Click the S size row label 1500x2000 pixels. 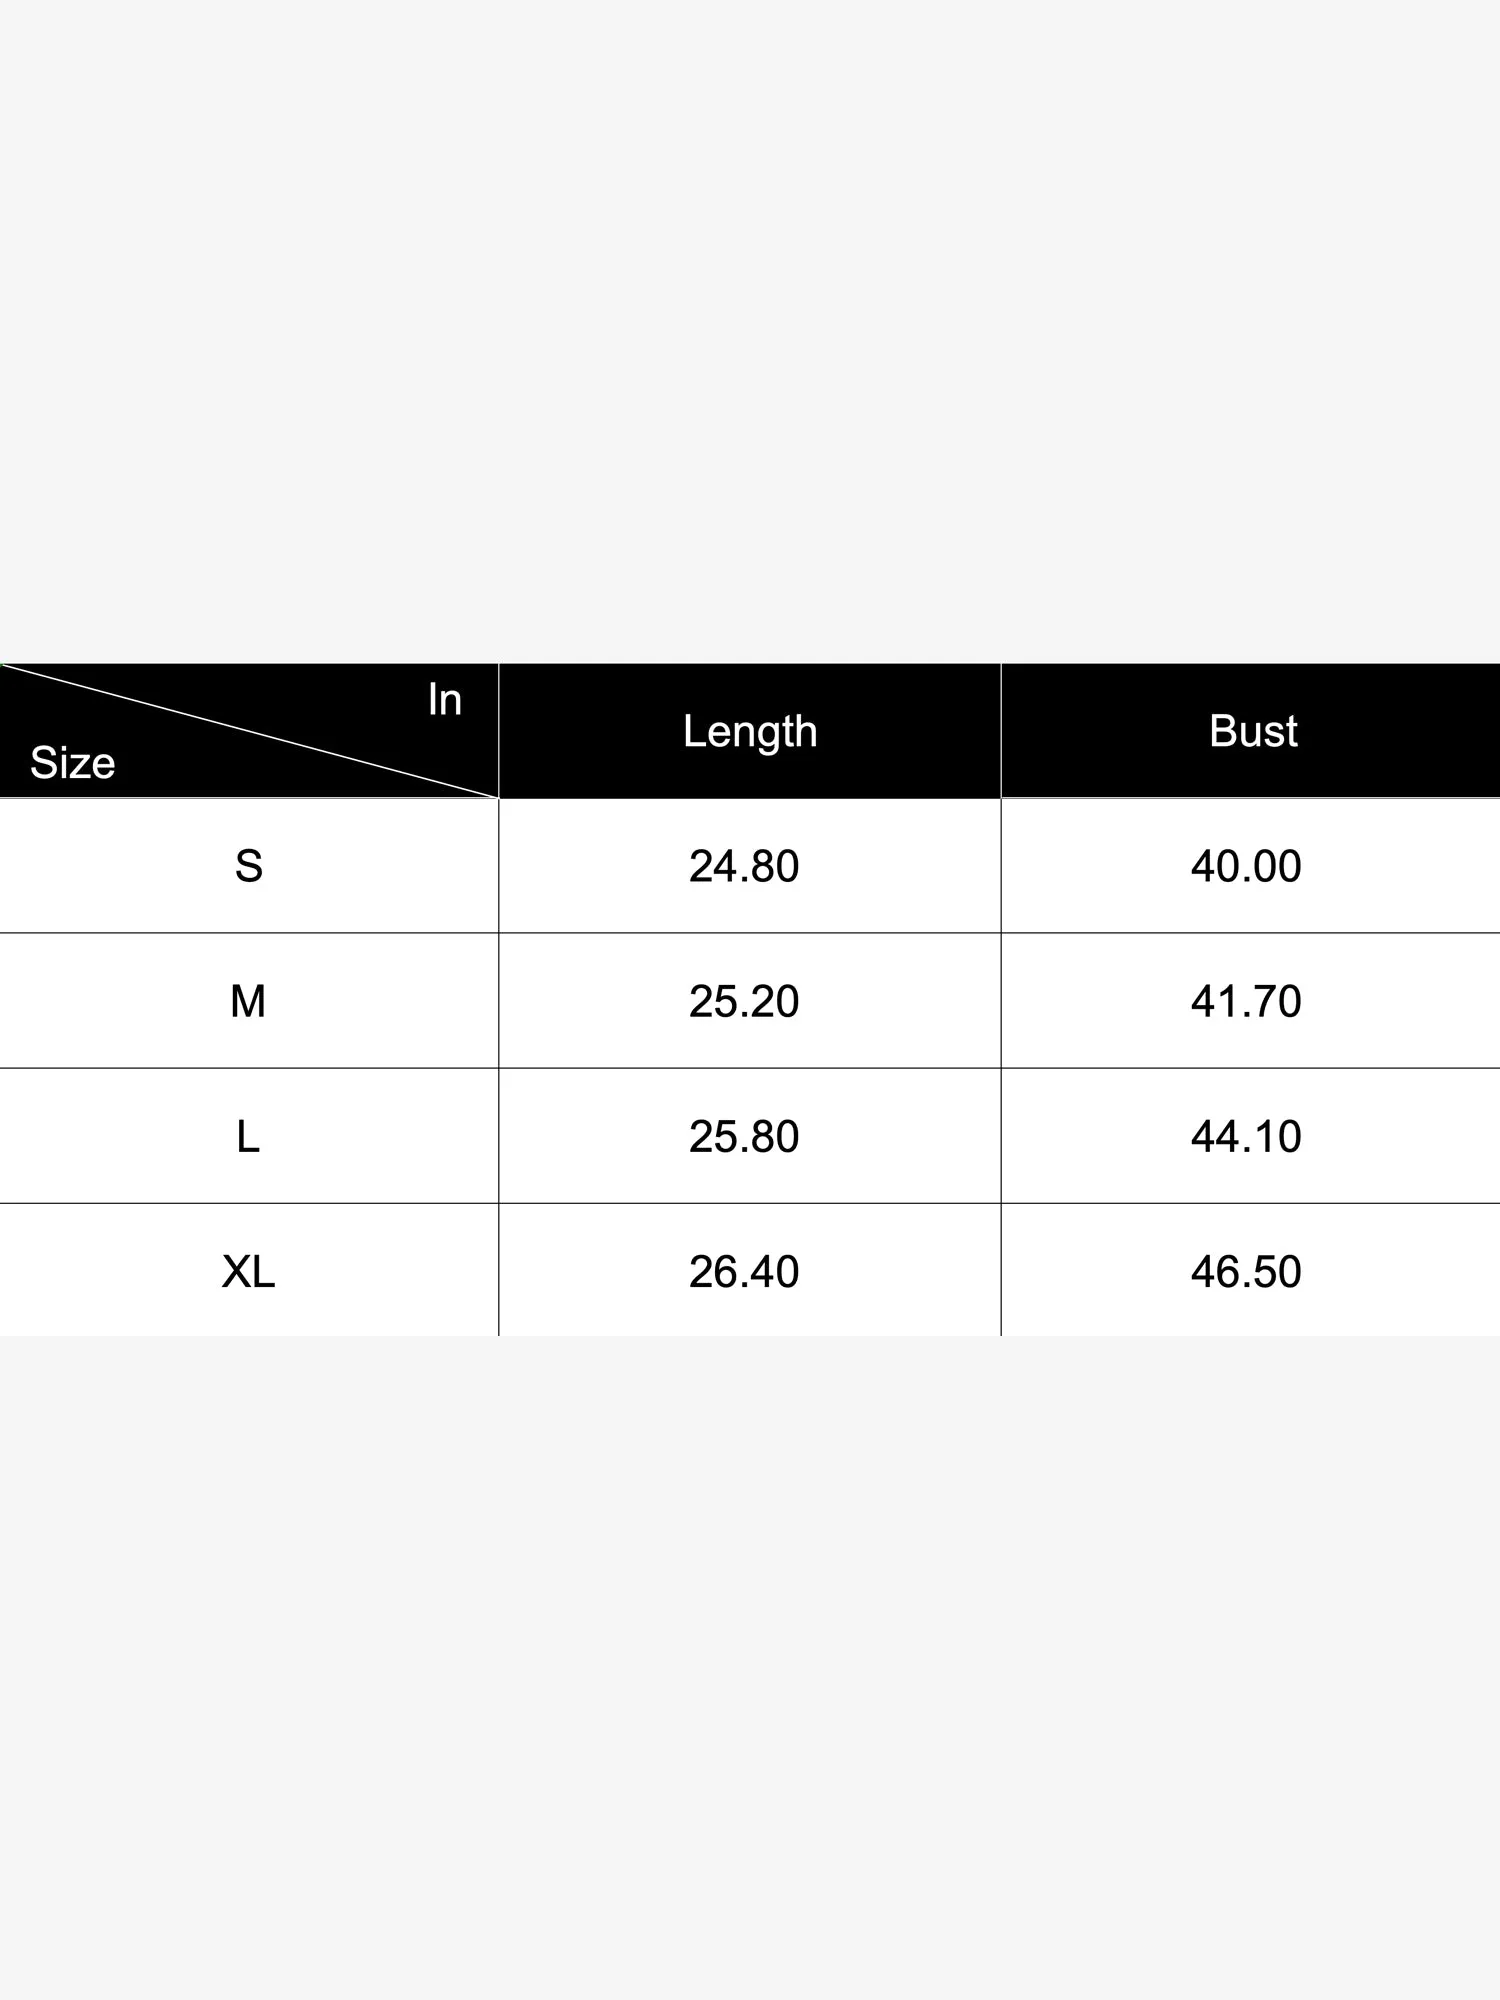(x=249, y=866)
